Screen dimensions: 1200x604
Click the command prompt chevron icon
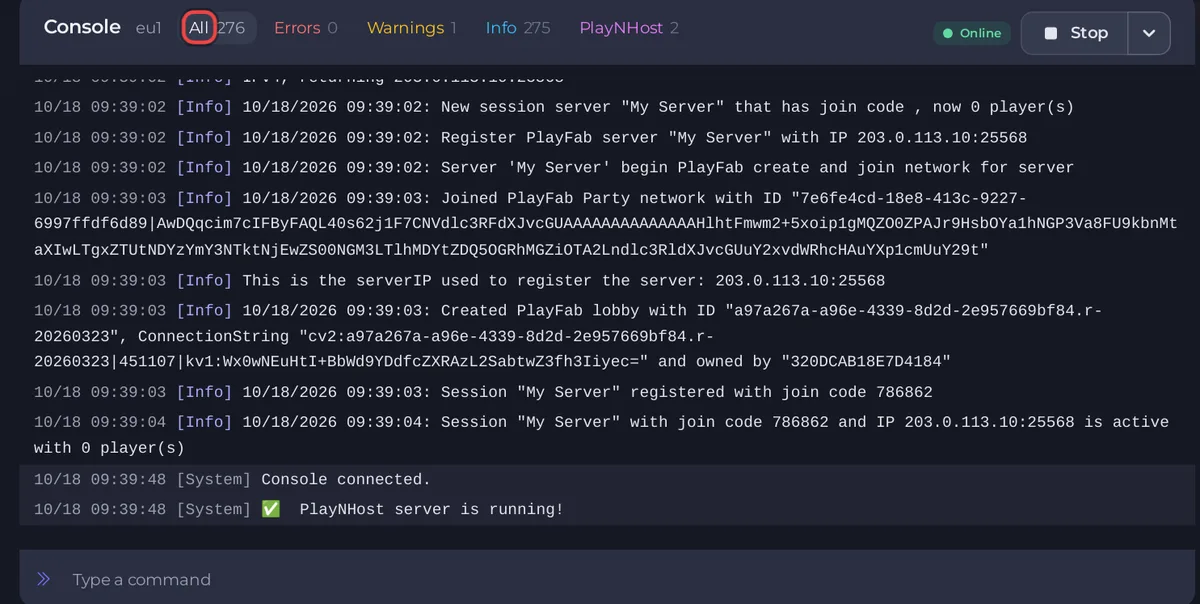[x=43, y=579]
